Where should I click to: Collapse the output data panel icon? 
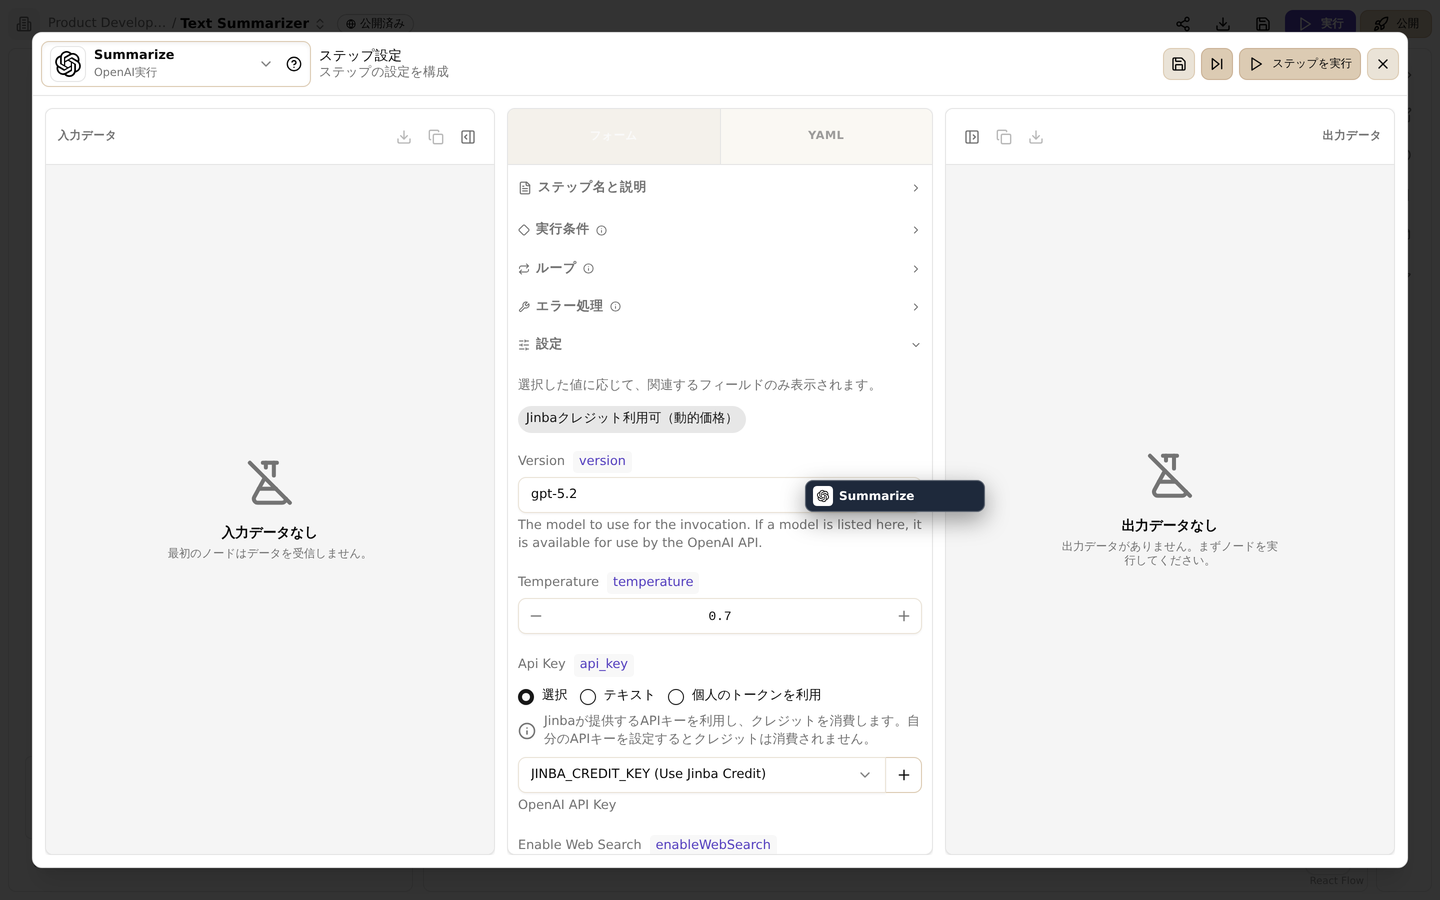coord(972,137)
